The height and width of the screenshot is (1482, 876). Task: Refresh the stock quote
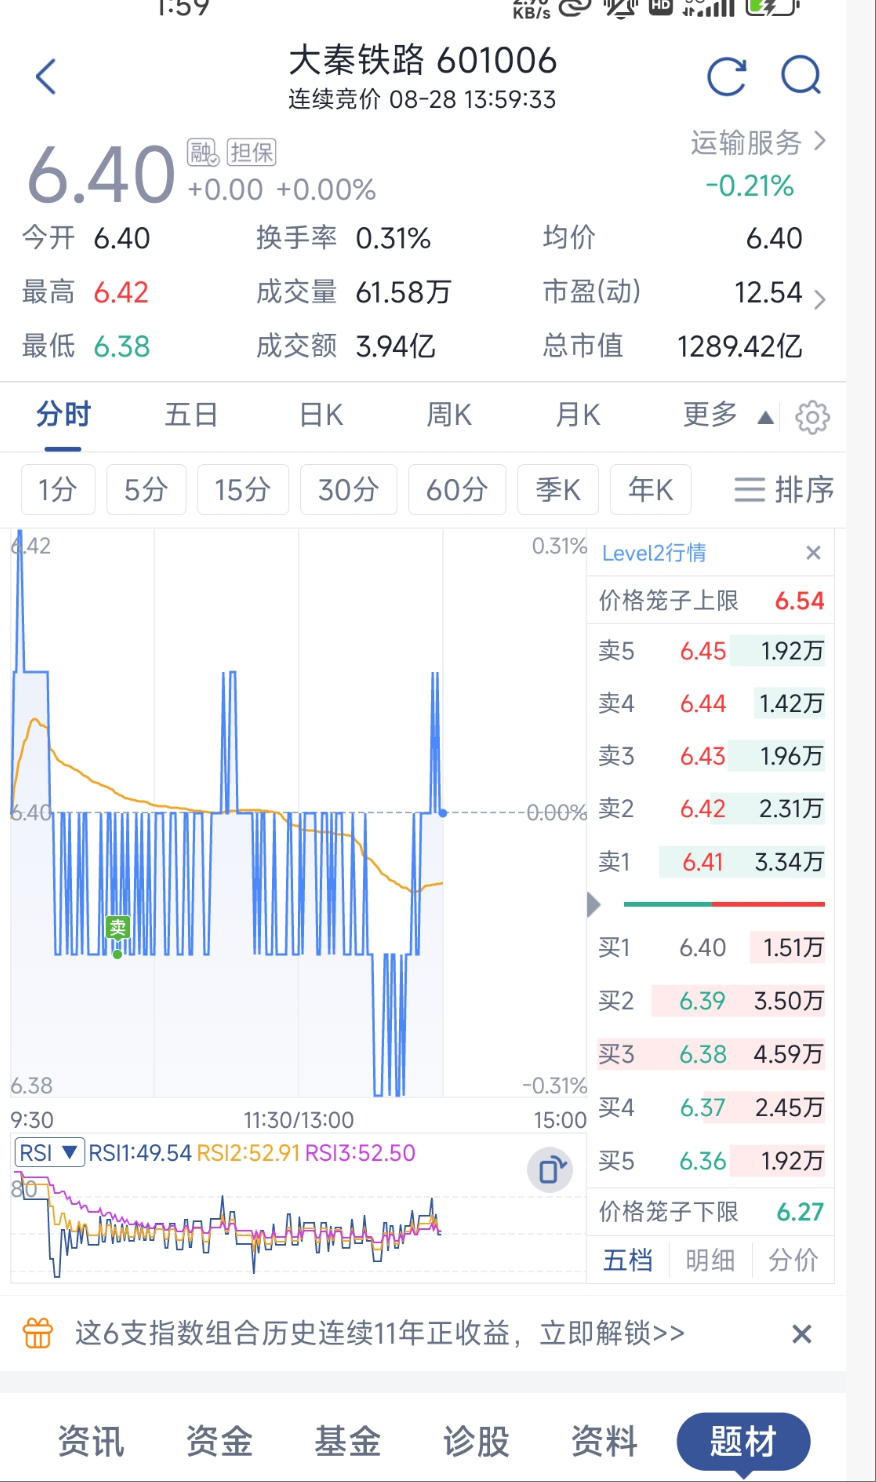[726, 77]
